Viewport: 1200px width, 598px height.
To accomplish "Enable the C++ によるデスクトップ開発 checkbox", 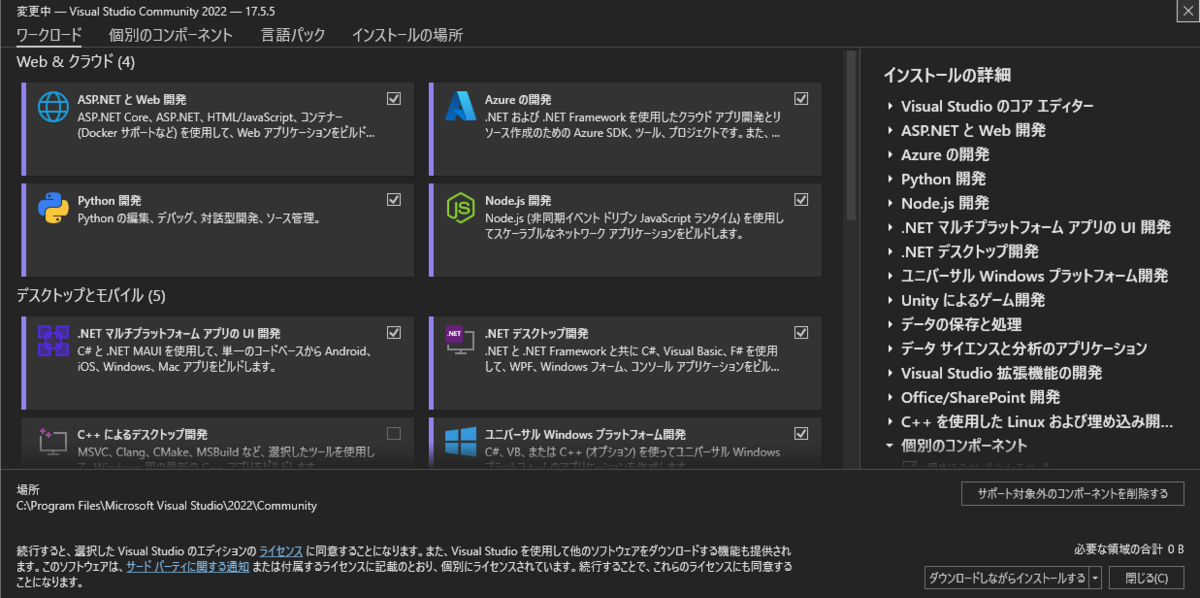I will click(x=394, y=434).
